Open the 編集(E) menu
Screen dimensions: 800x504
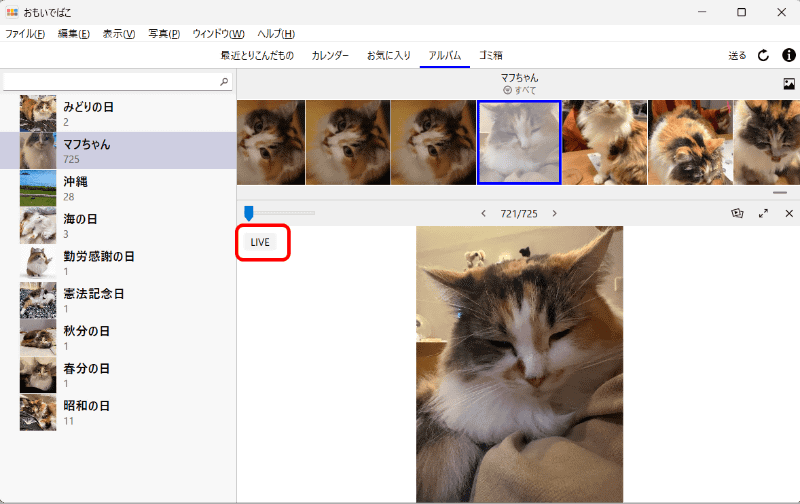tap(74, 34)
